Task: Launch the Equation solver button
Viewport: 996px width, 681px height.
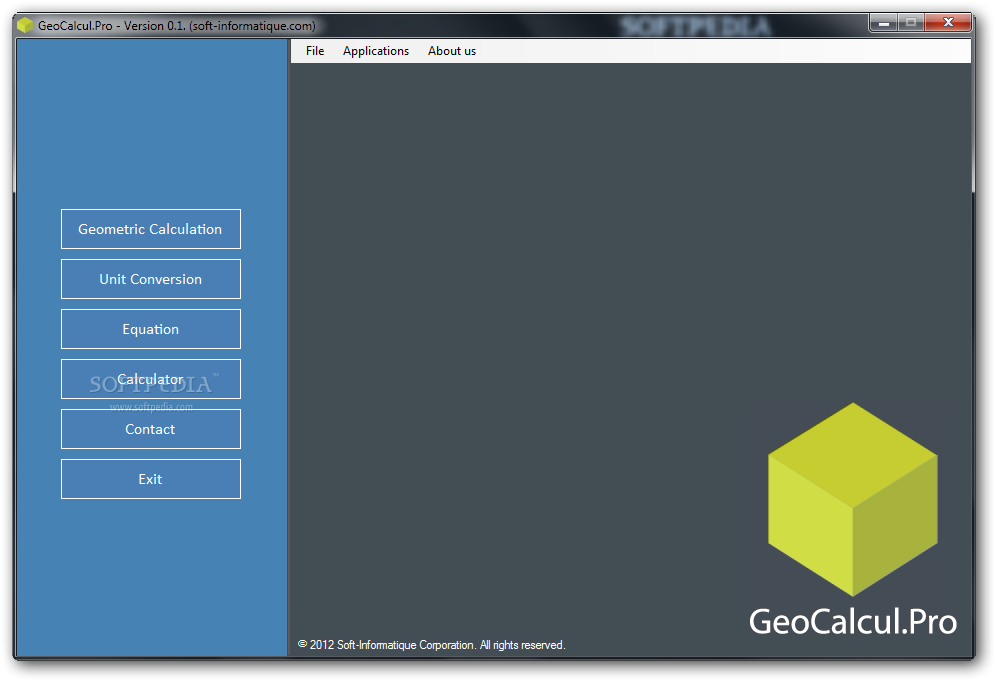Action: [x=151, y=329]
